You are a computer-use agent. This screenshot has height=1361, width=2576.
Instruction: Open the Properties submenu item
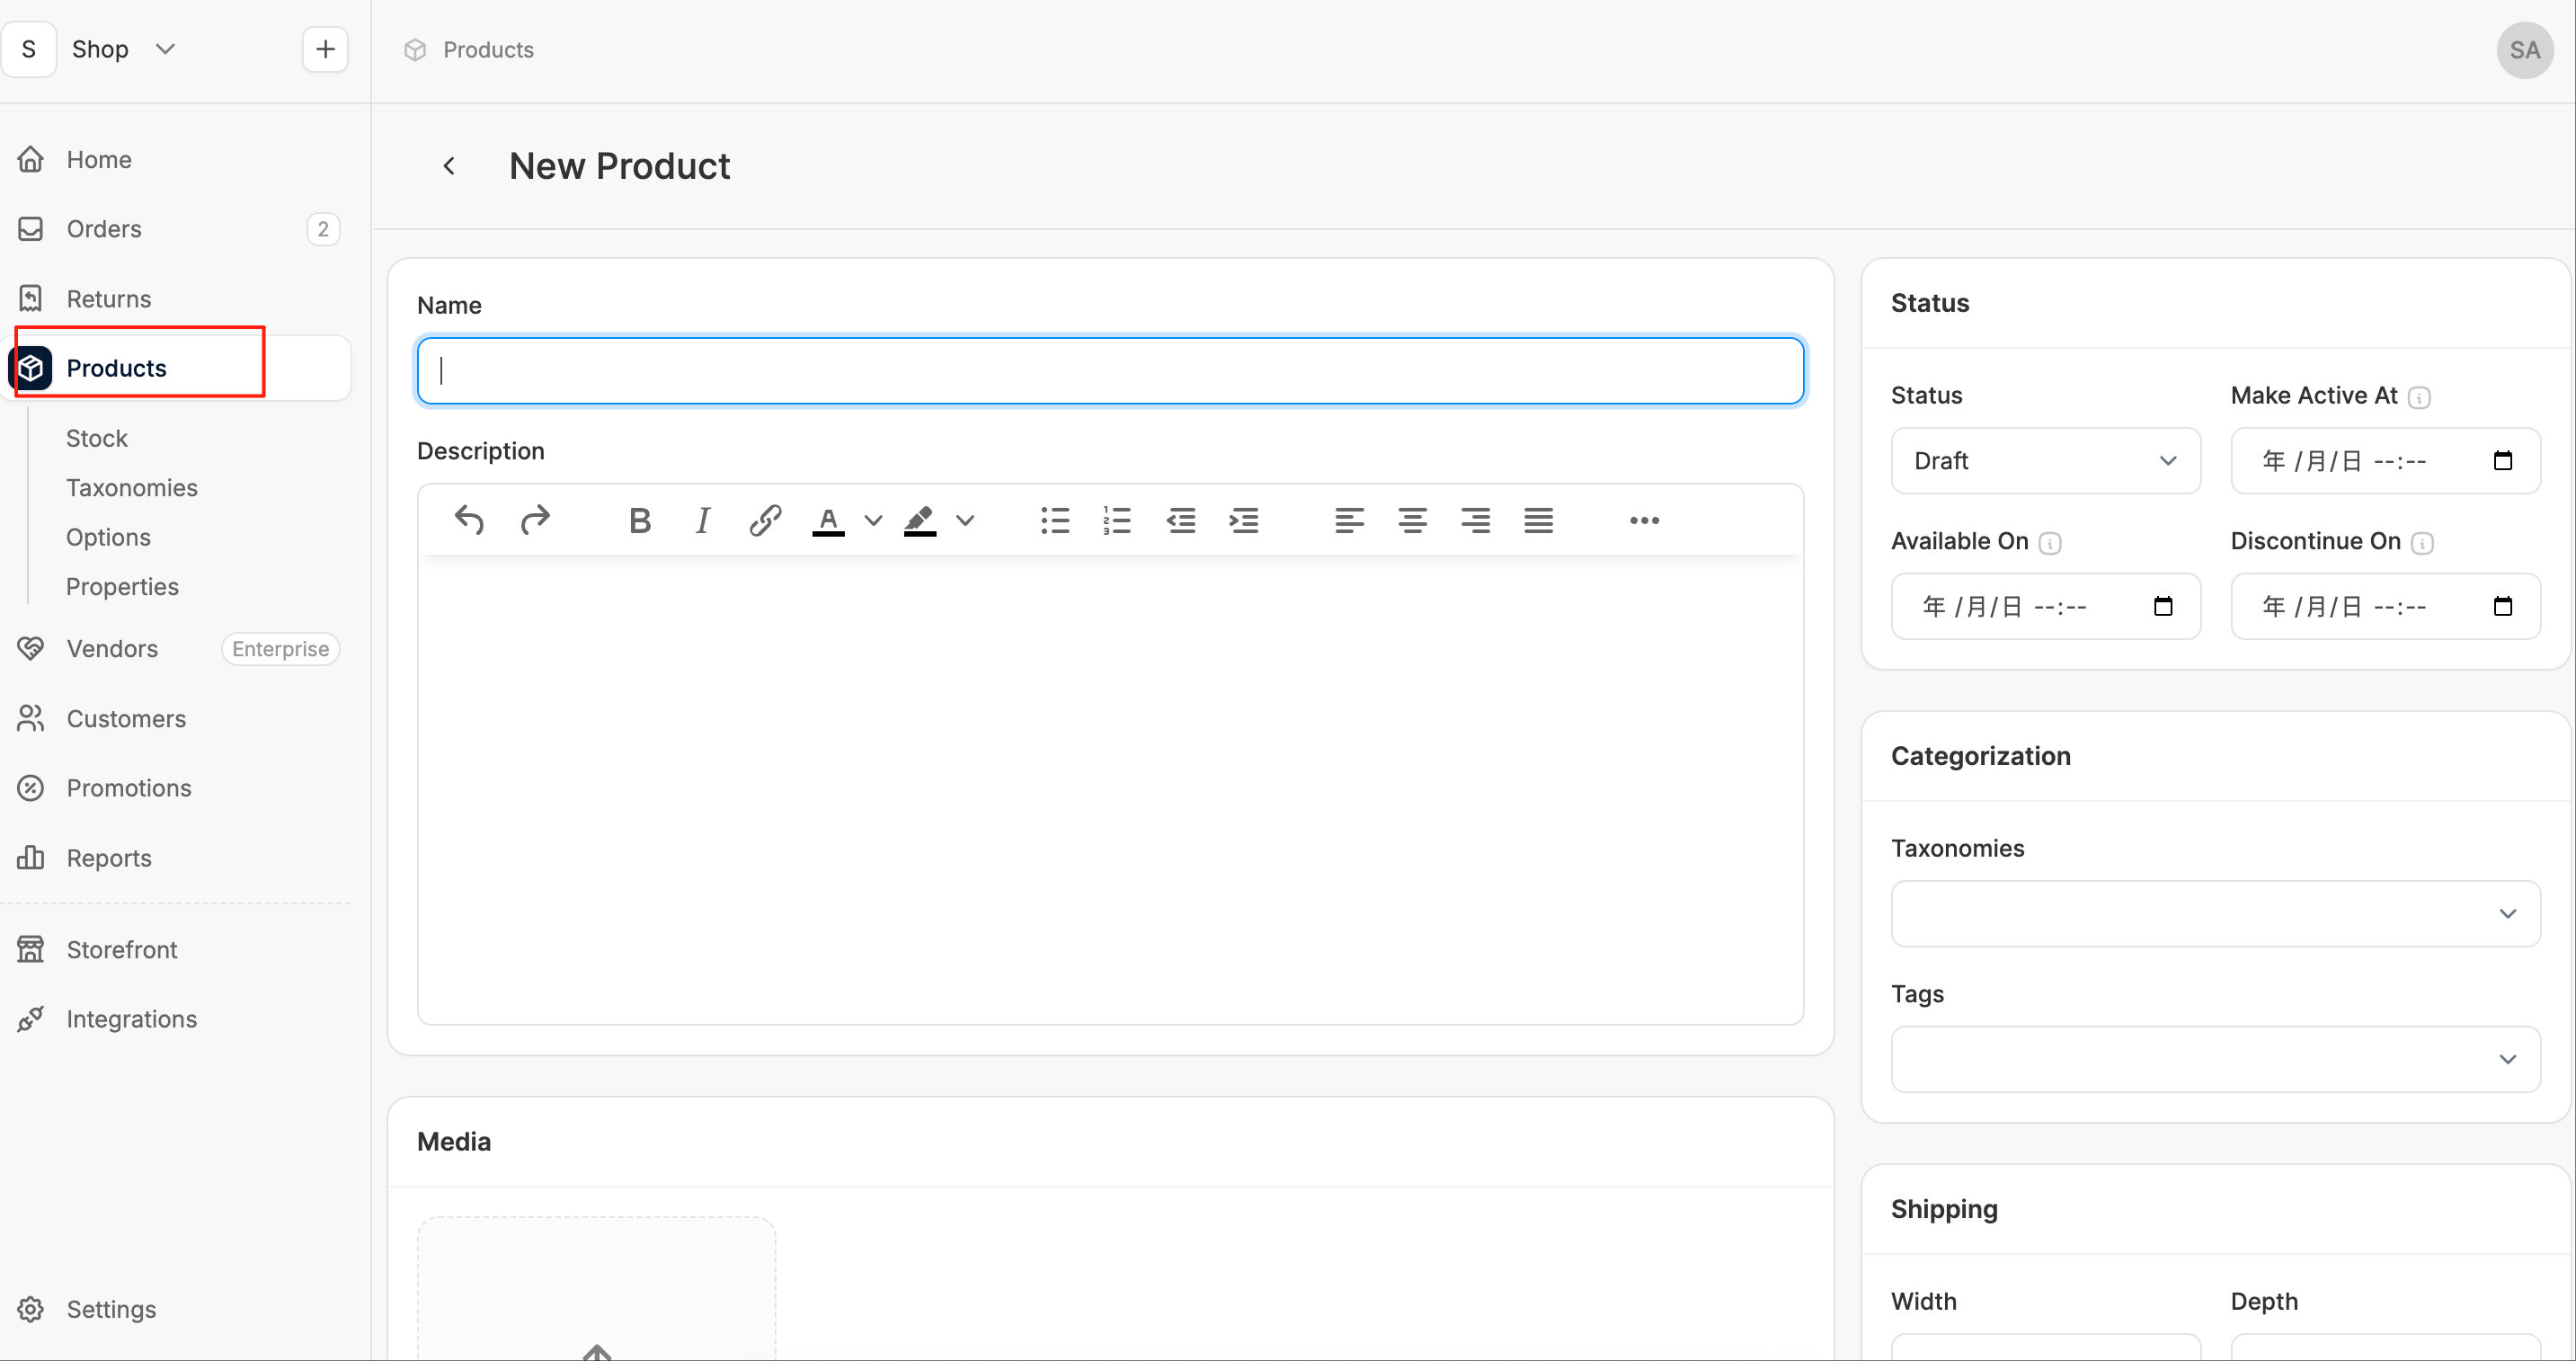click(122, 587)
